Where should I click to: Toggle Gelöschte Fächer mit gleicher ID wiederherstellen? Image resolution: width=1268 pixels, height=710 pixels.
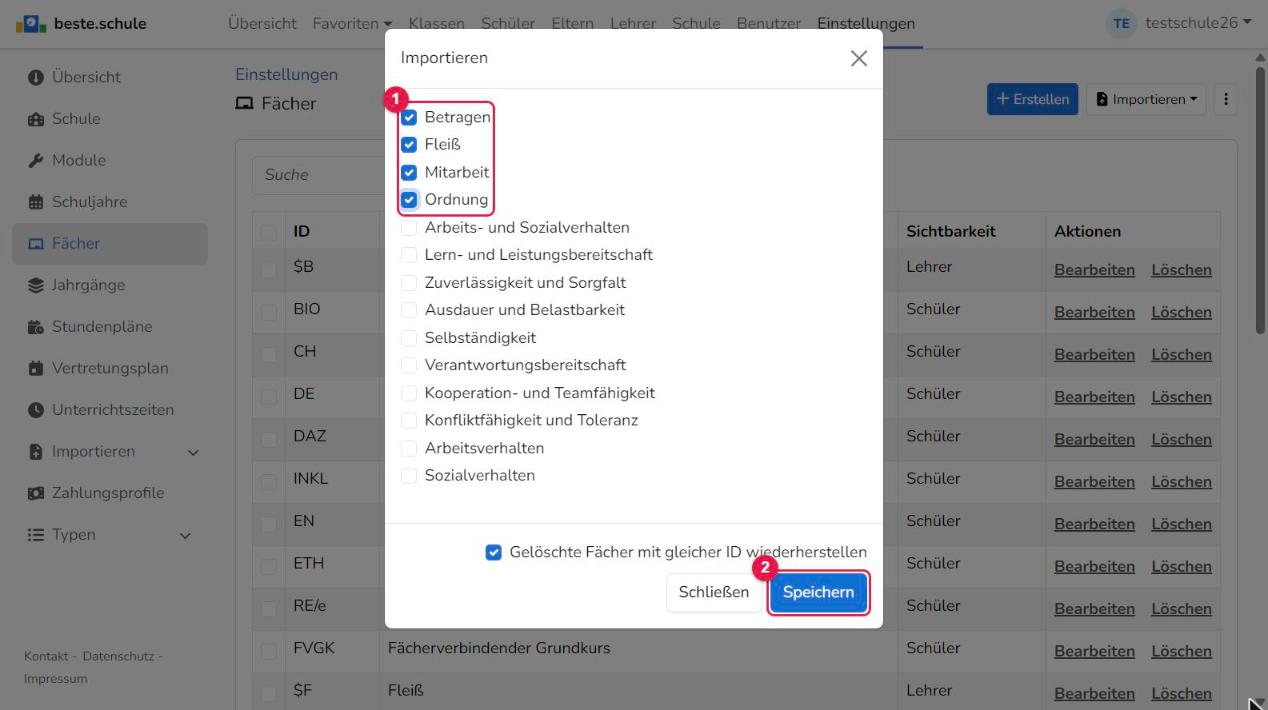coord(493,552)
